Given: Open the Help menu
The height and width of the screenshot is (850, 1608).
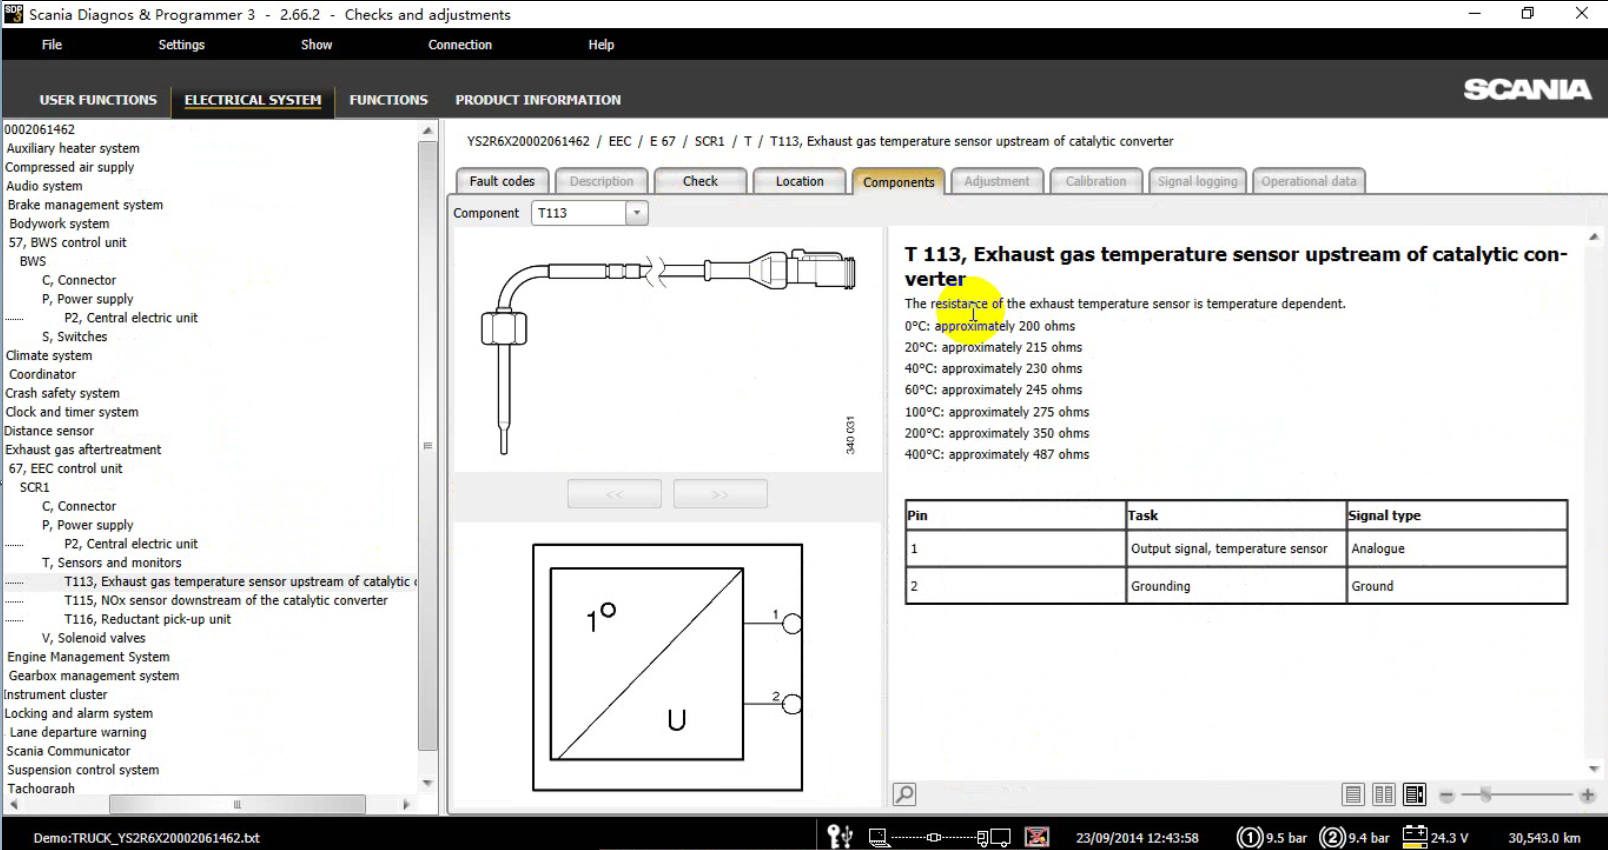Looking at the screenshot, I should pyautogui.click(x=601, y=45).
